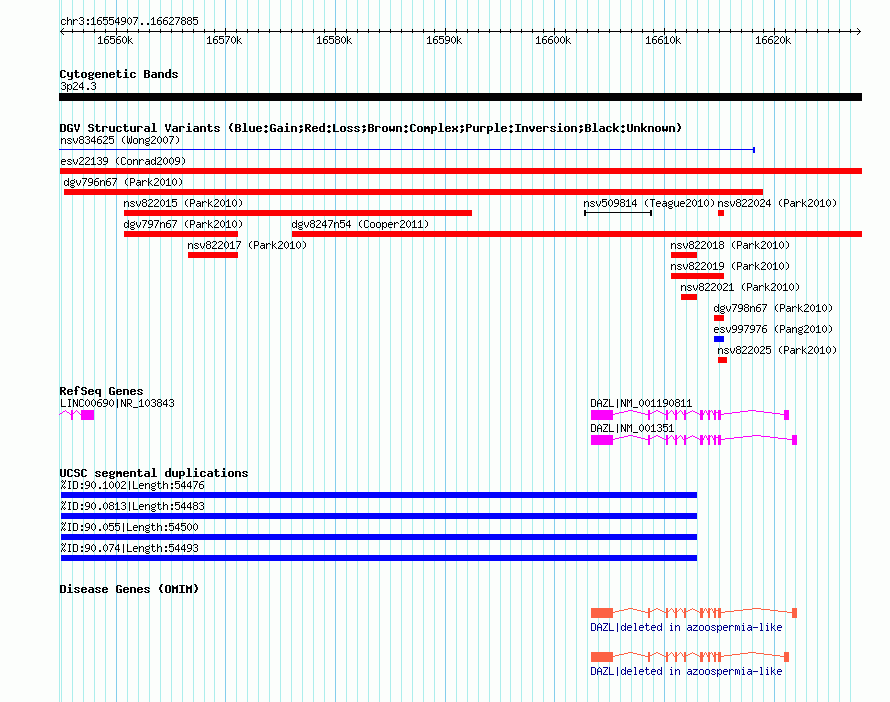Click the red esv22139 loss bar

pyautogui.click(x=460, y=171)
